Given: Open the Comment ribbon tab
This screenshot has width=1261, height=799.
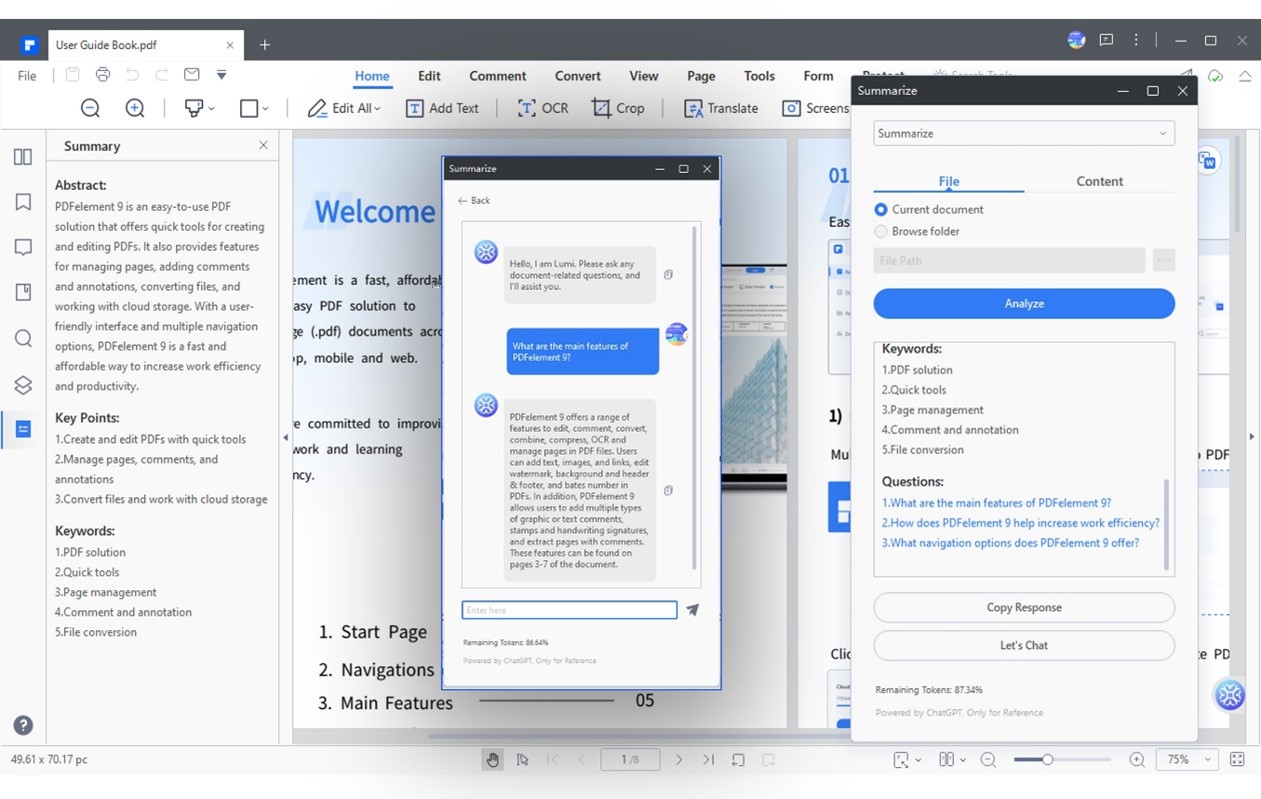Looking at the screenshot, I should point(497,76).
